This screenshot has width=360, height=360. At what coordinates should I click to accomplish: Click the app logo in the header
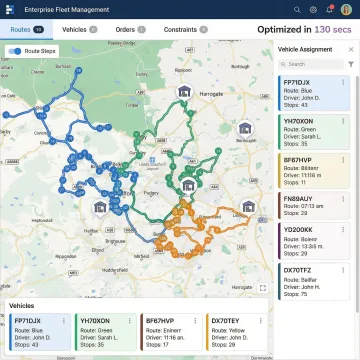[10, 9]
